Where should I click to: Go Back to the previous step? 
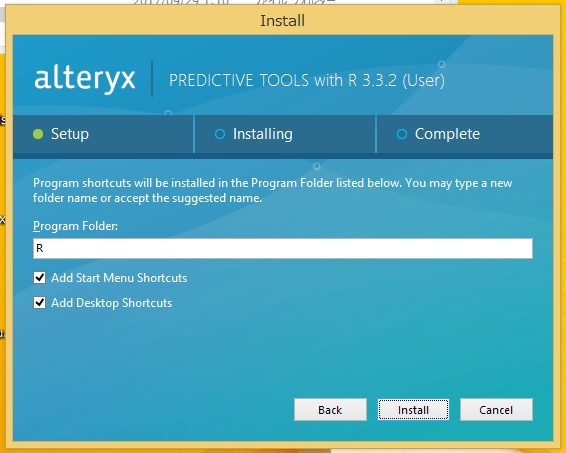330,410
